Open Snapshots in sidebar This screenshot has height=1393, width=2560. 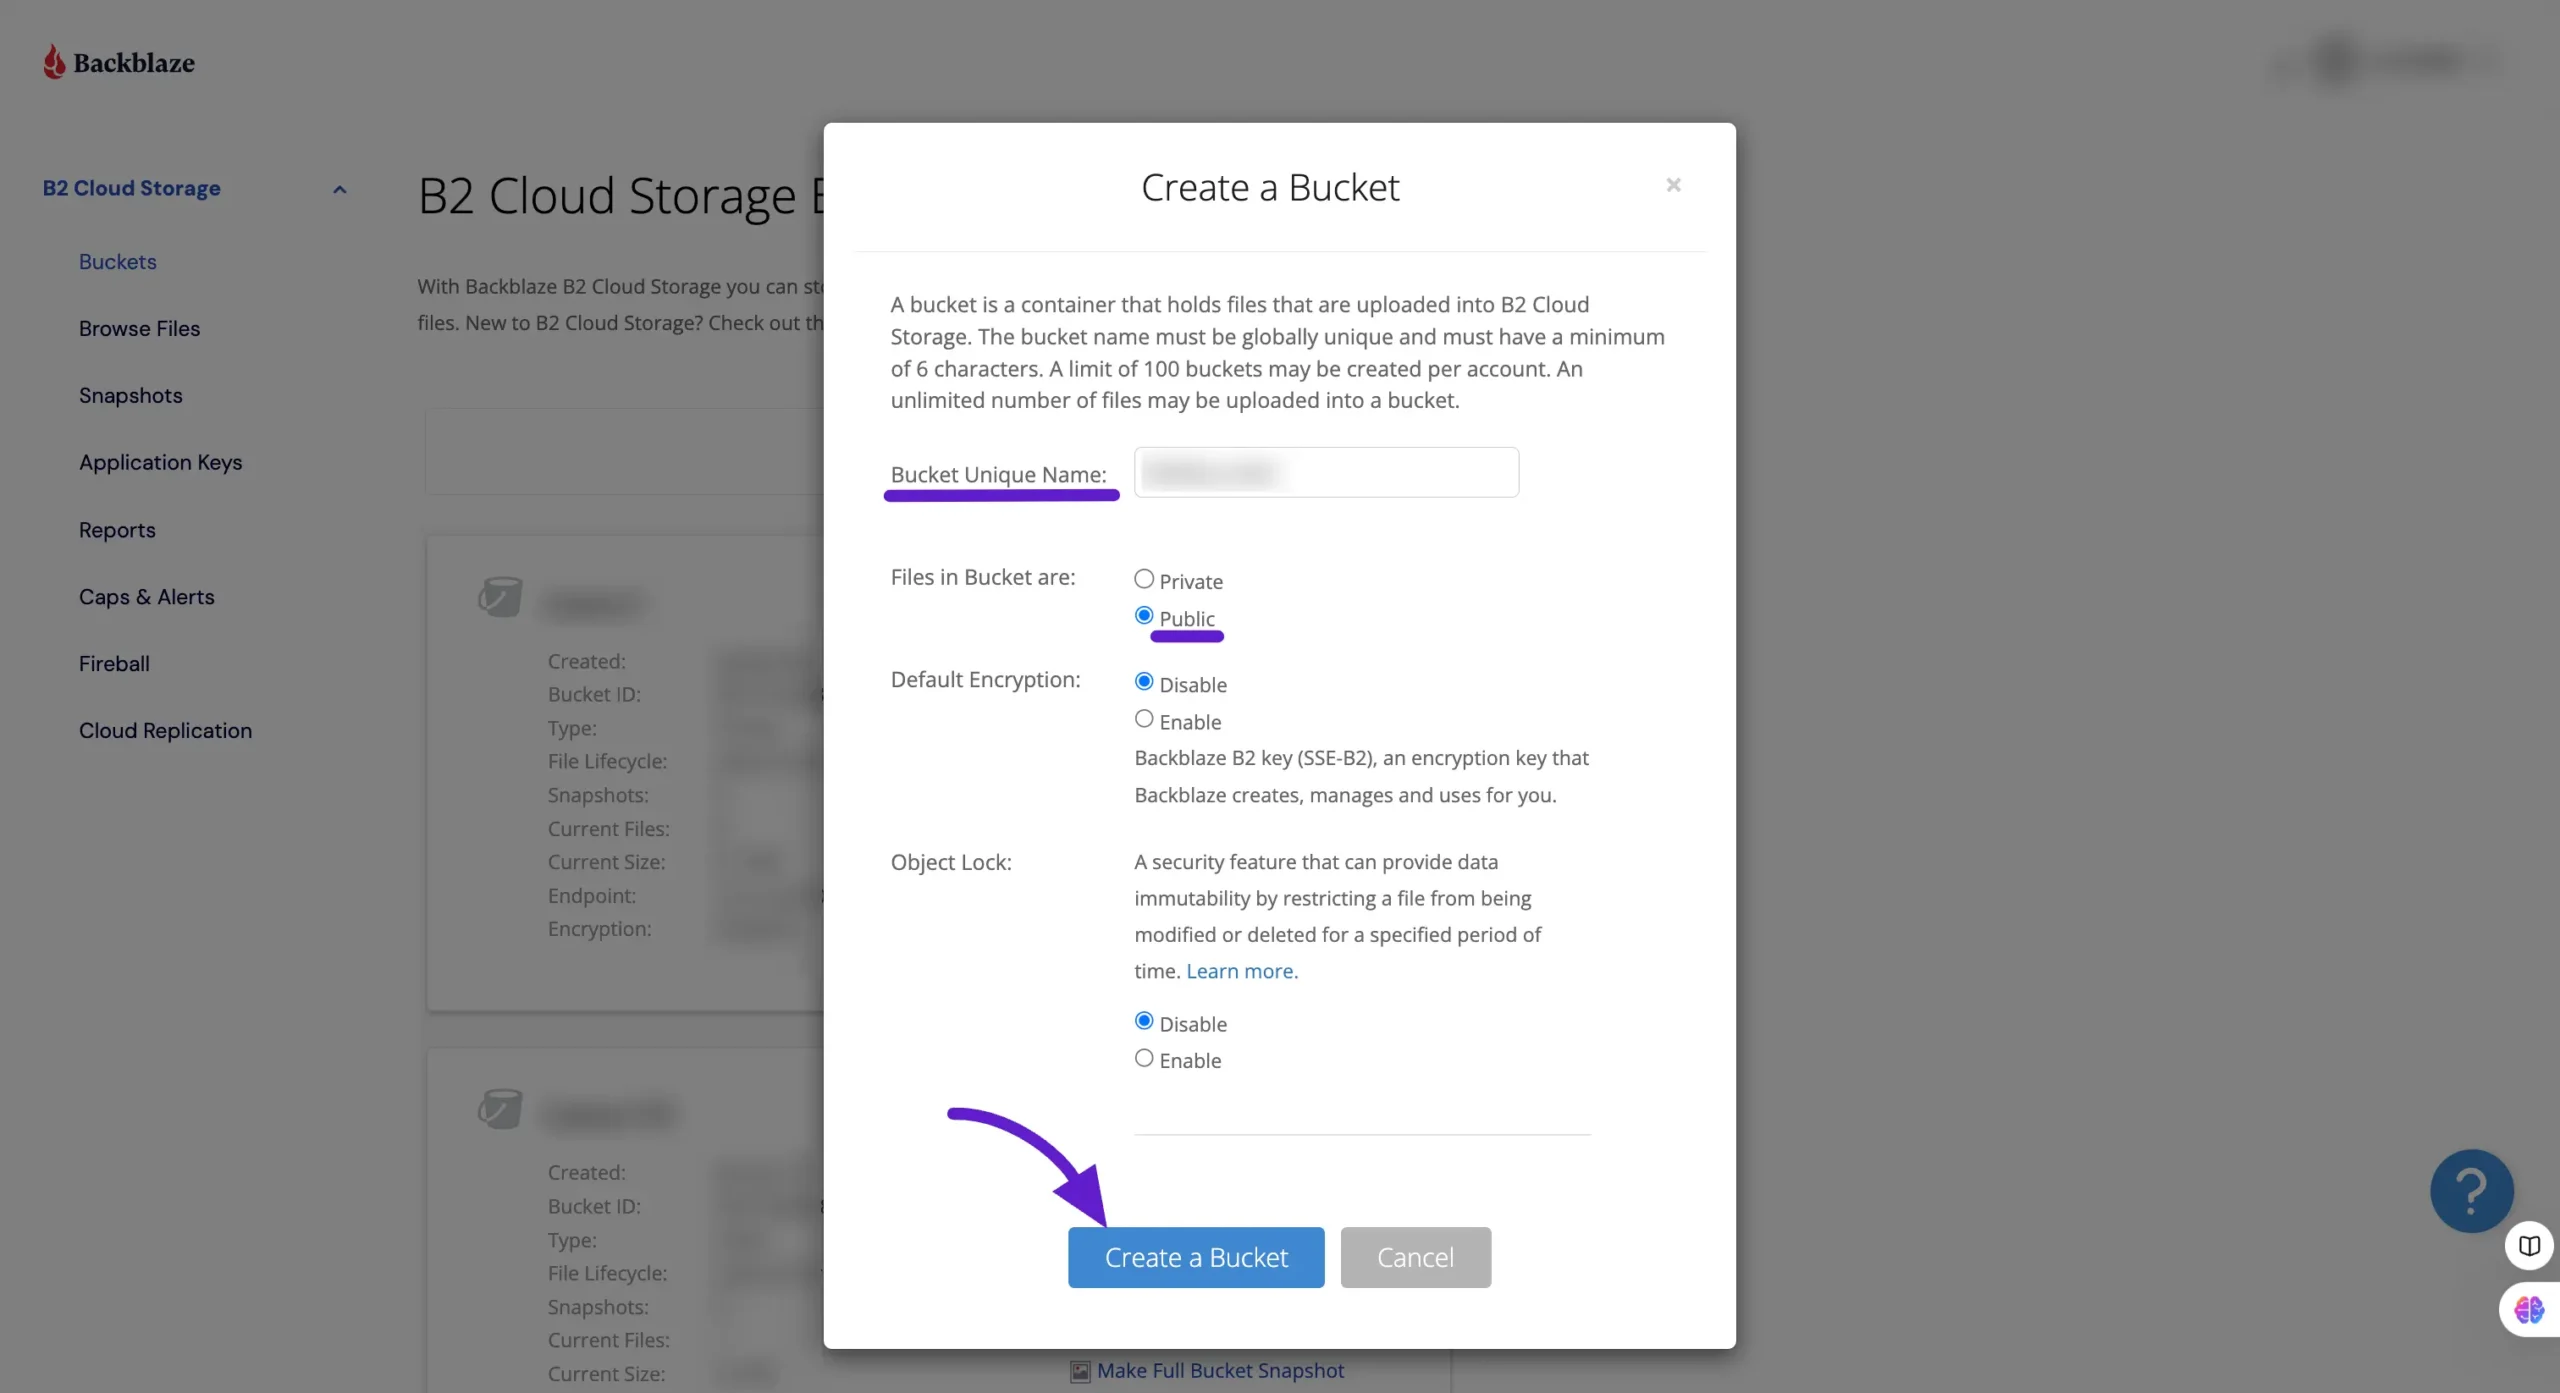[130, 396]
